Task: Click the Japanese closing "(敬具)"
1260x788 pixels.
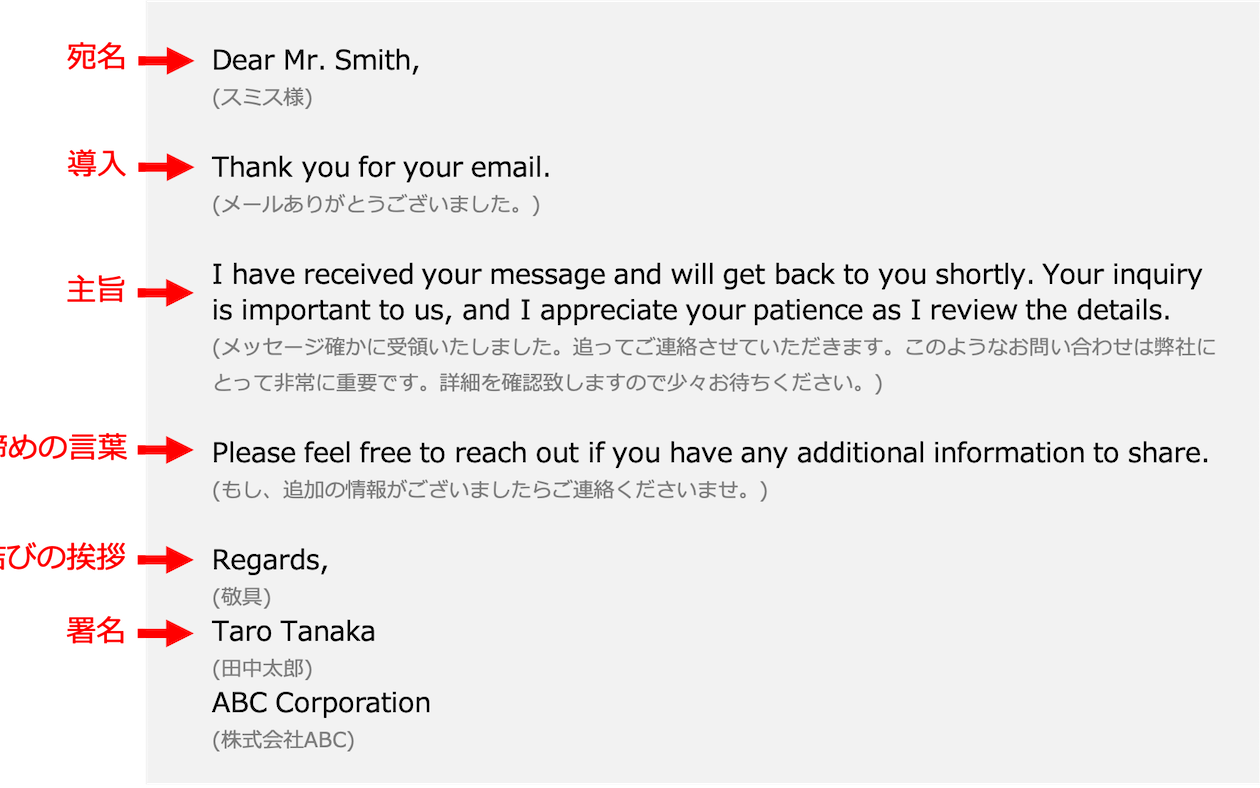Action: 242,597
